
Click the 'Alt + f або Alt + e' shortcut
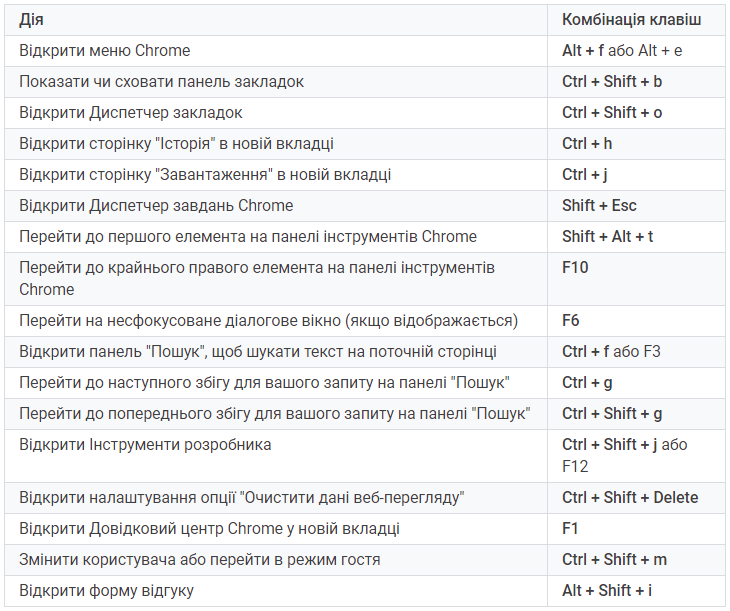point(622,51)
